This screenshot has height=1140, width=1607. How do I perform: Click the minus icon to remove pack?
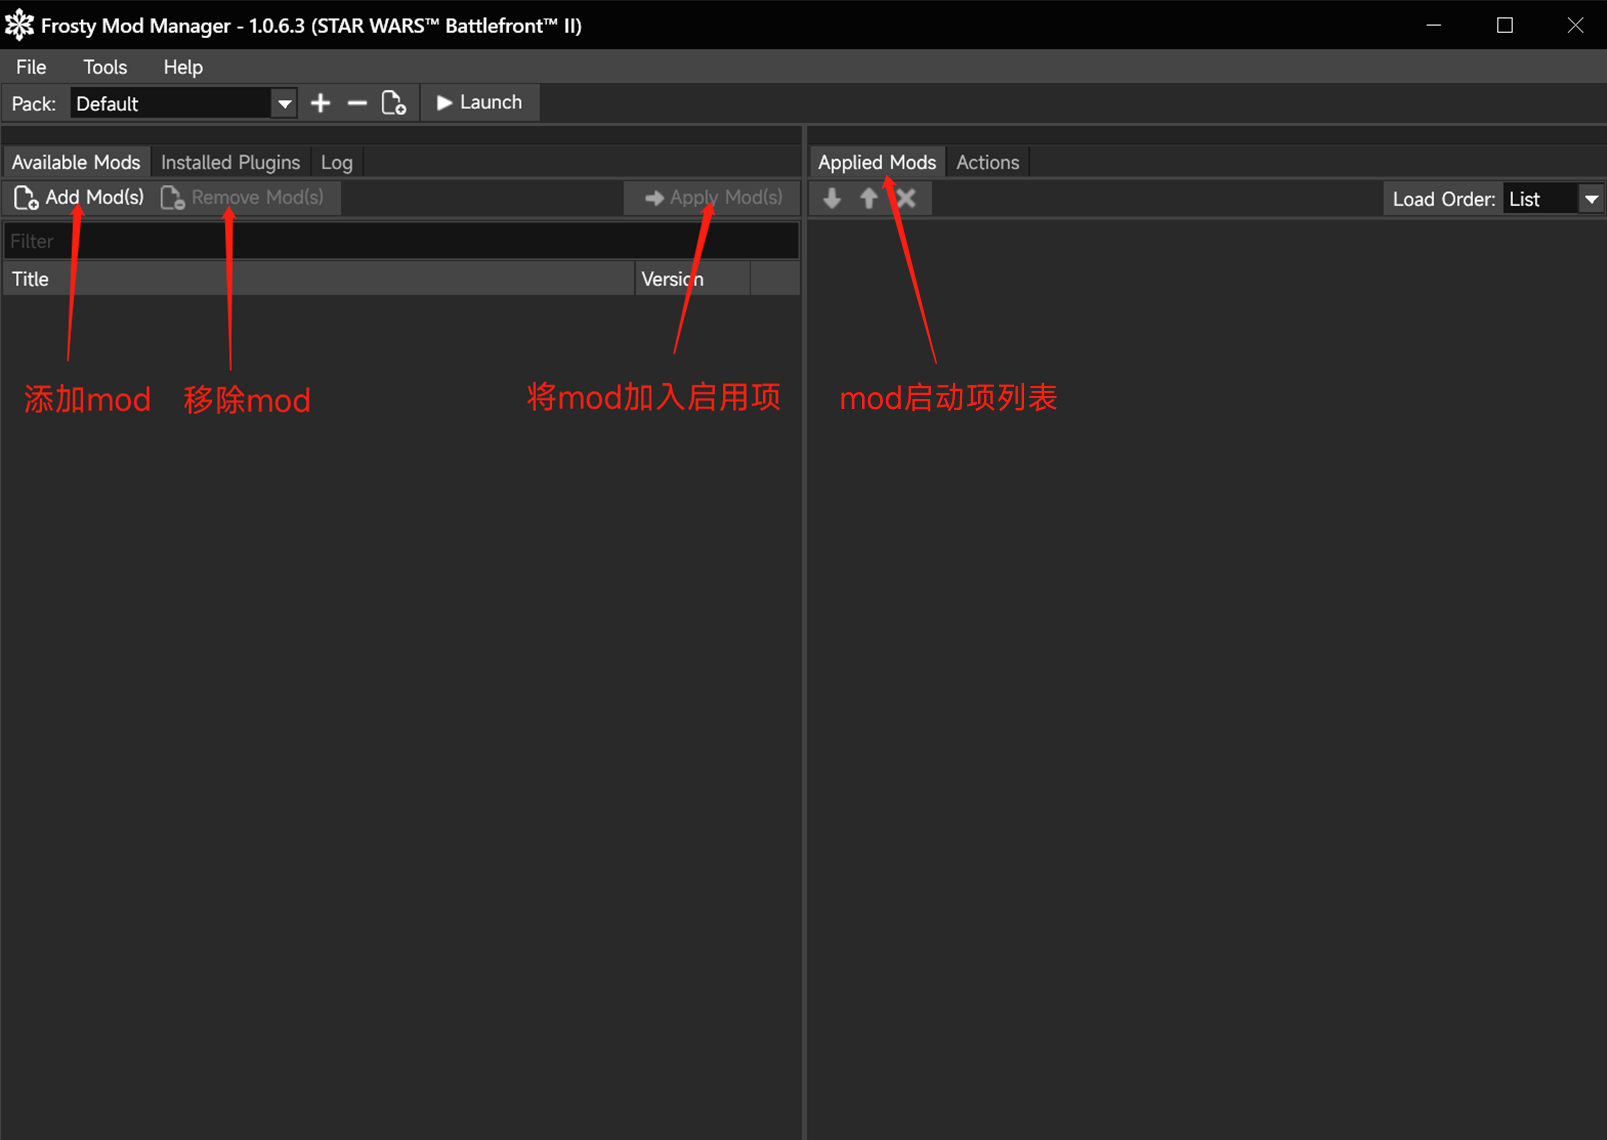click(357, 103)
